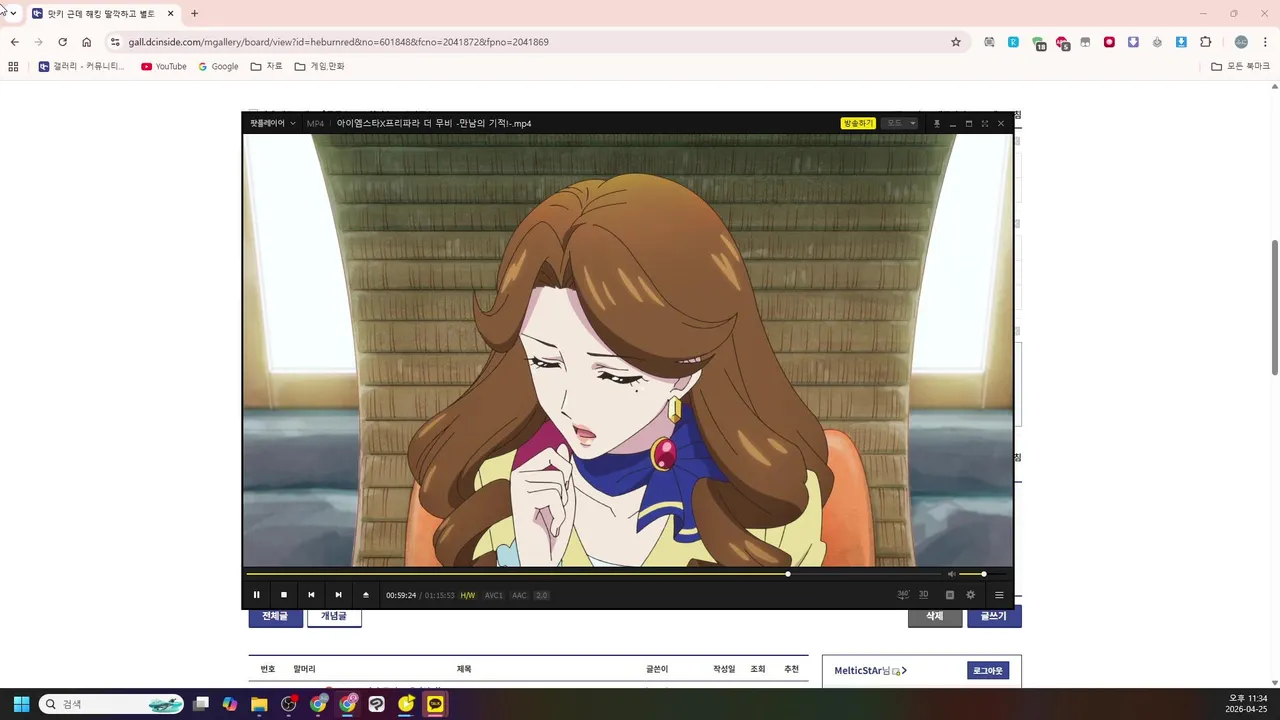Pause the video in PotPlayer
Screen dimensions: 1280x720
point(256,595)
